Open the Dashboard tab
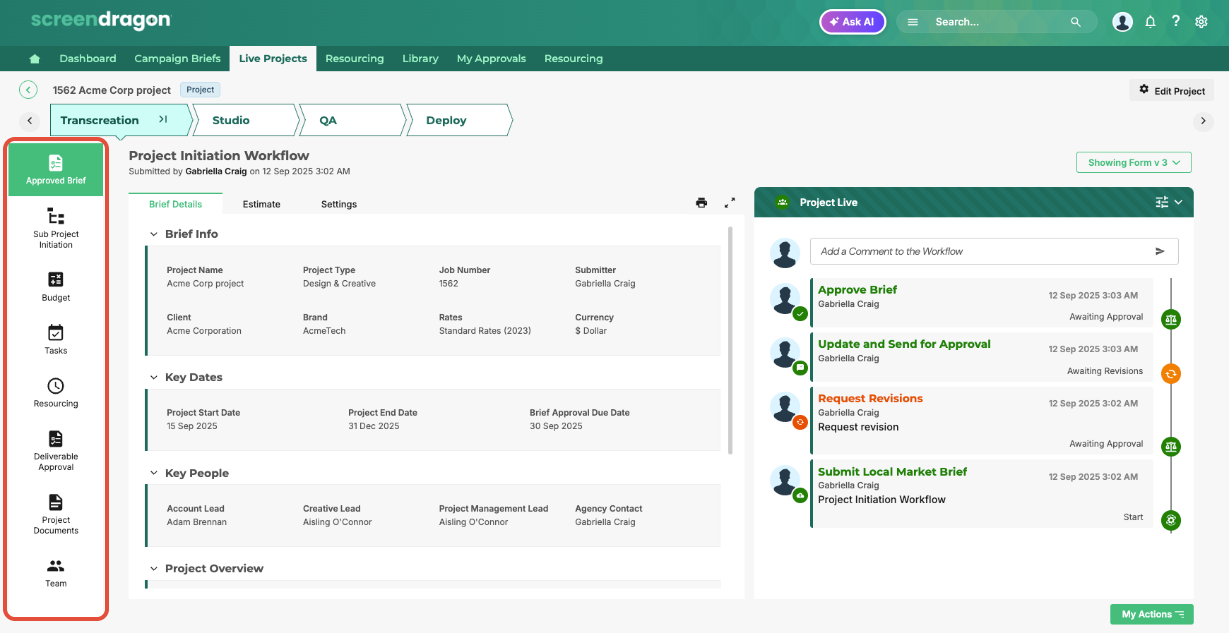 [x=88, y=58]
